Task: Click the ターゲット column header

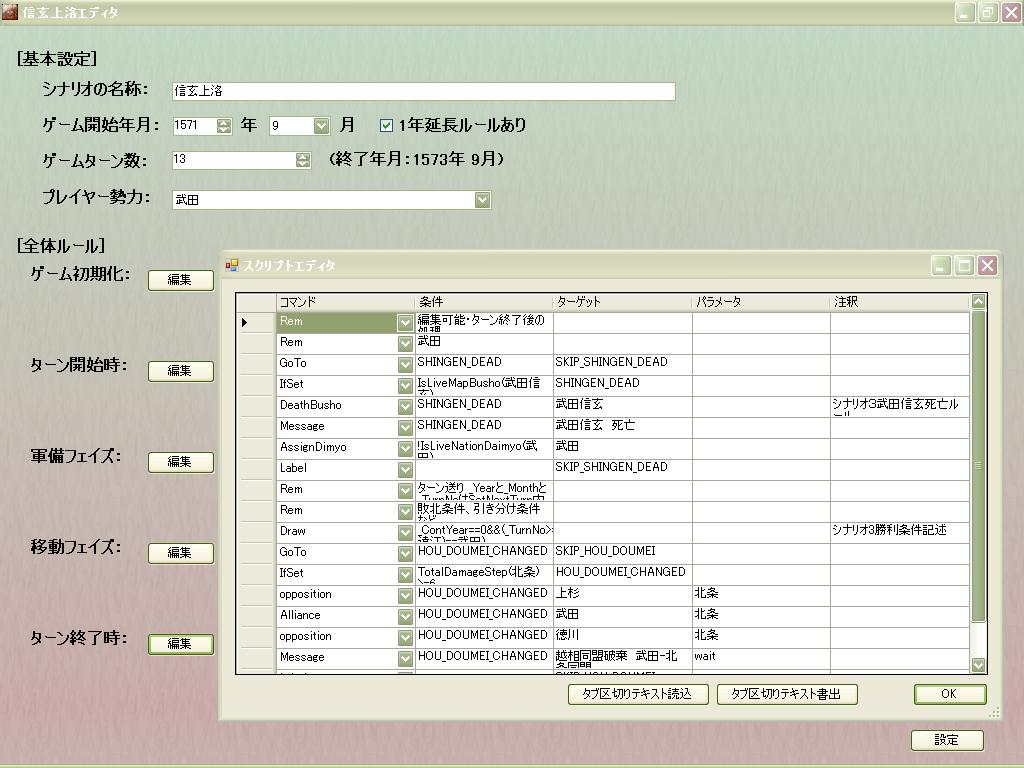Action: click(622, 302)
